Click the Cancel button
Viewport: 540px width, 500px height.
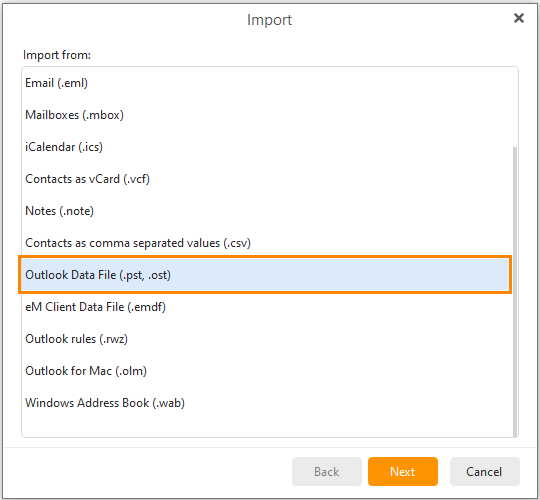coord(484,471)
